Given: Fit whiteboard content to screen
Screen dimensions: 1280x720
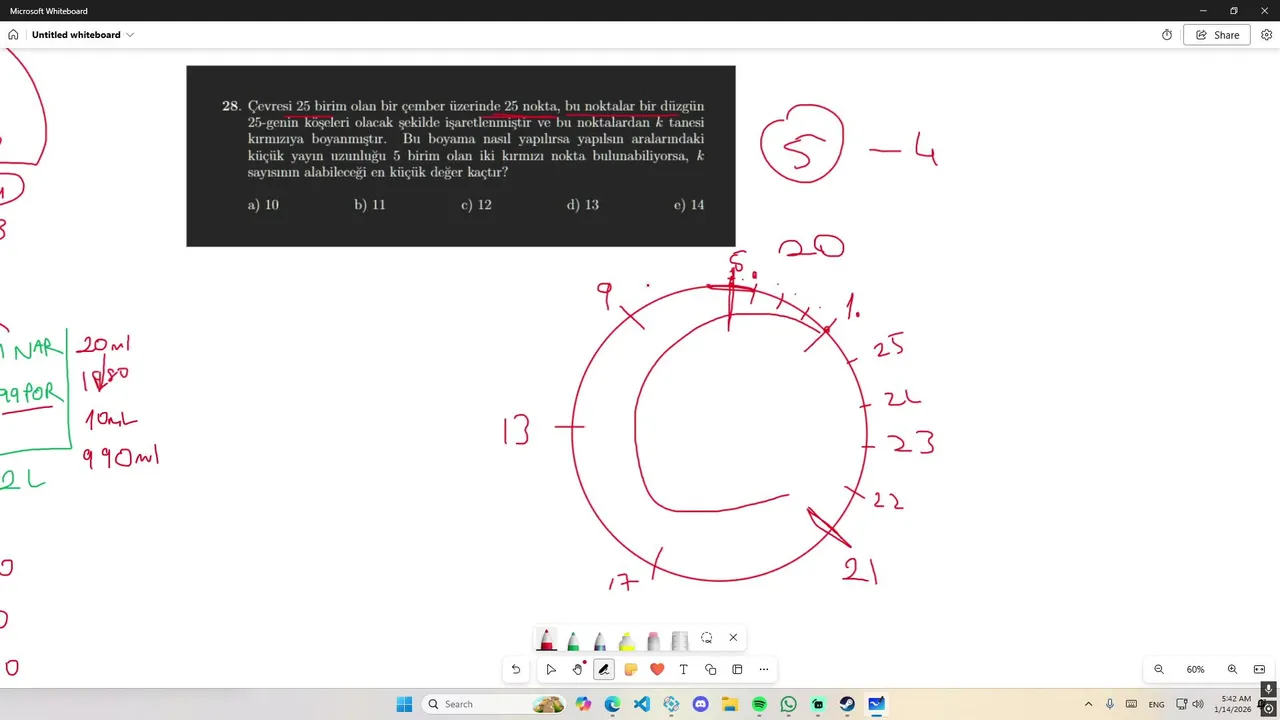Looking at the screenshot, I should coord(1259,670).
